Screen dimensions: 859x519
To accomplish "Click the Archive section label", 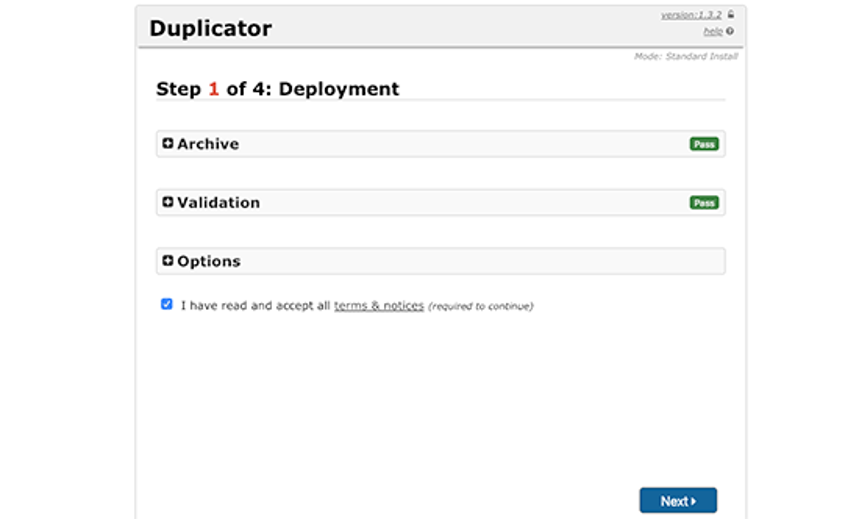I will click(x=208, y=144).
